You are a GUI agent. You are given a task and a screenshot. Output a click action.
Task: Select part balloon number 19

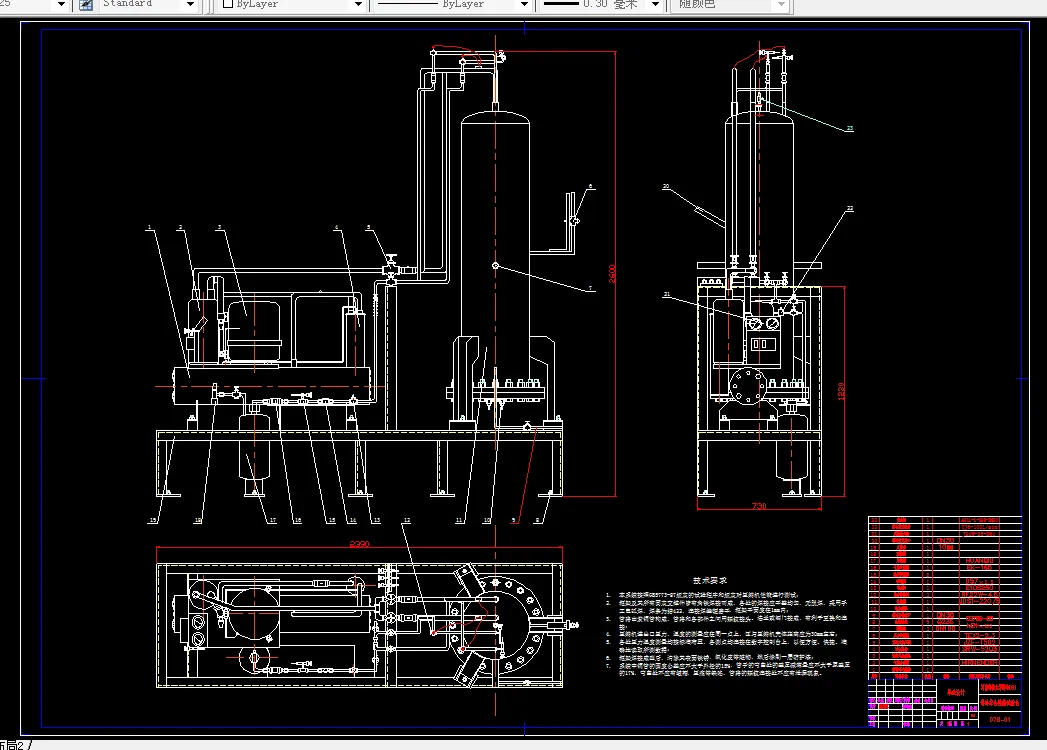[153, 520]
